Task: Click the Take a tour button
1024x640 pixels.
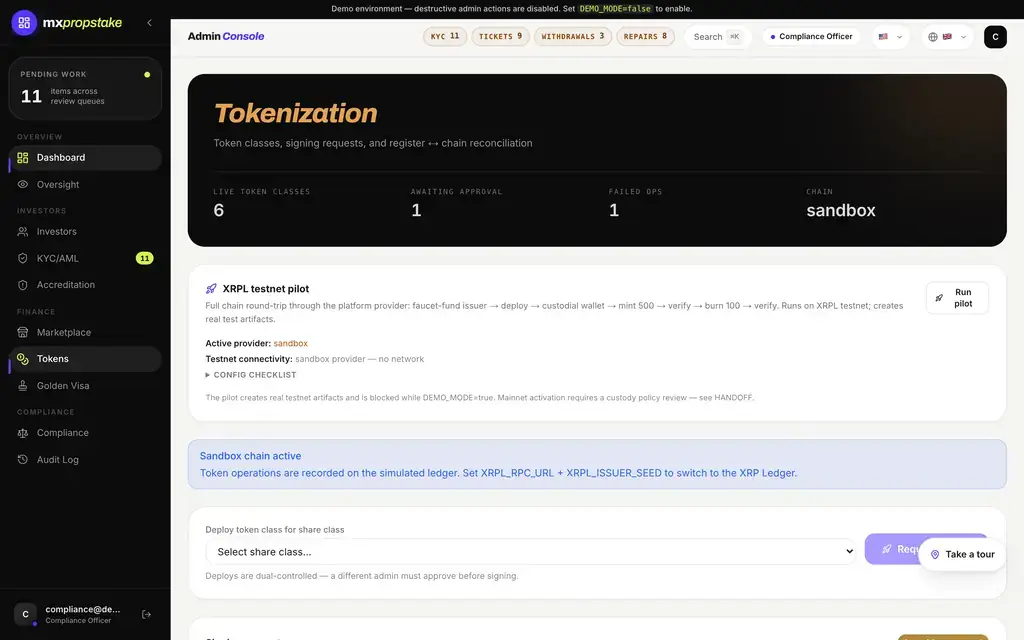Action: (962, 554)
